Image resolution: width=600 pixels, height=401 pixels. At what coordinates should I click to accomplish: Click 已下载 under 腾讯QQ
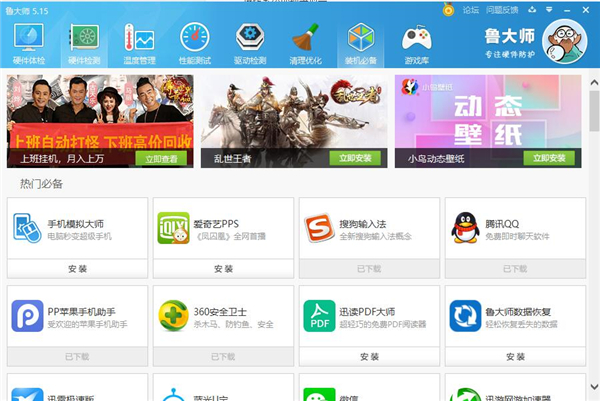(x=515, y=269)
